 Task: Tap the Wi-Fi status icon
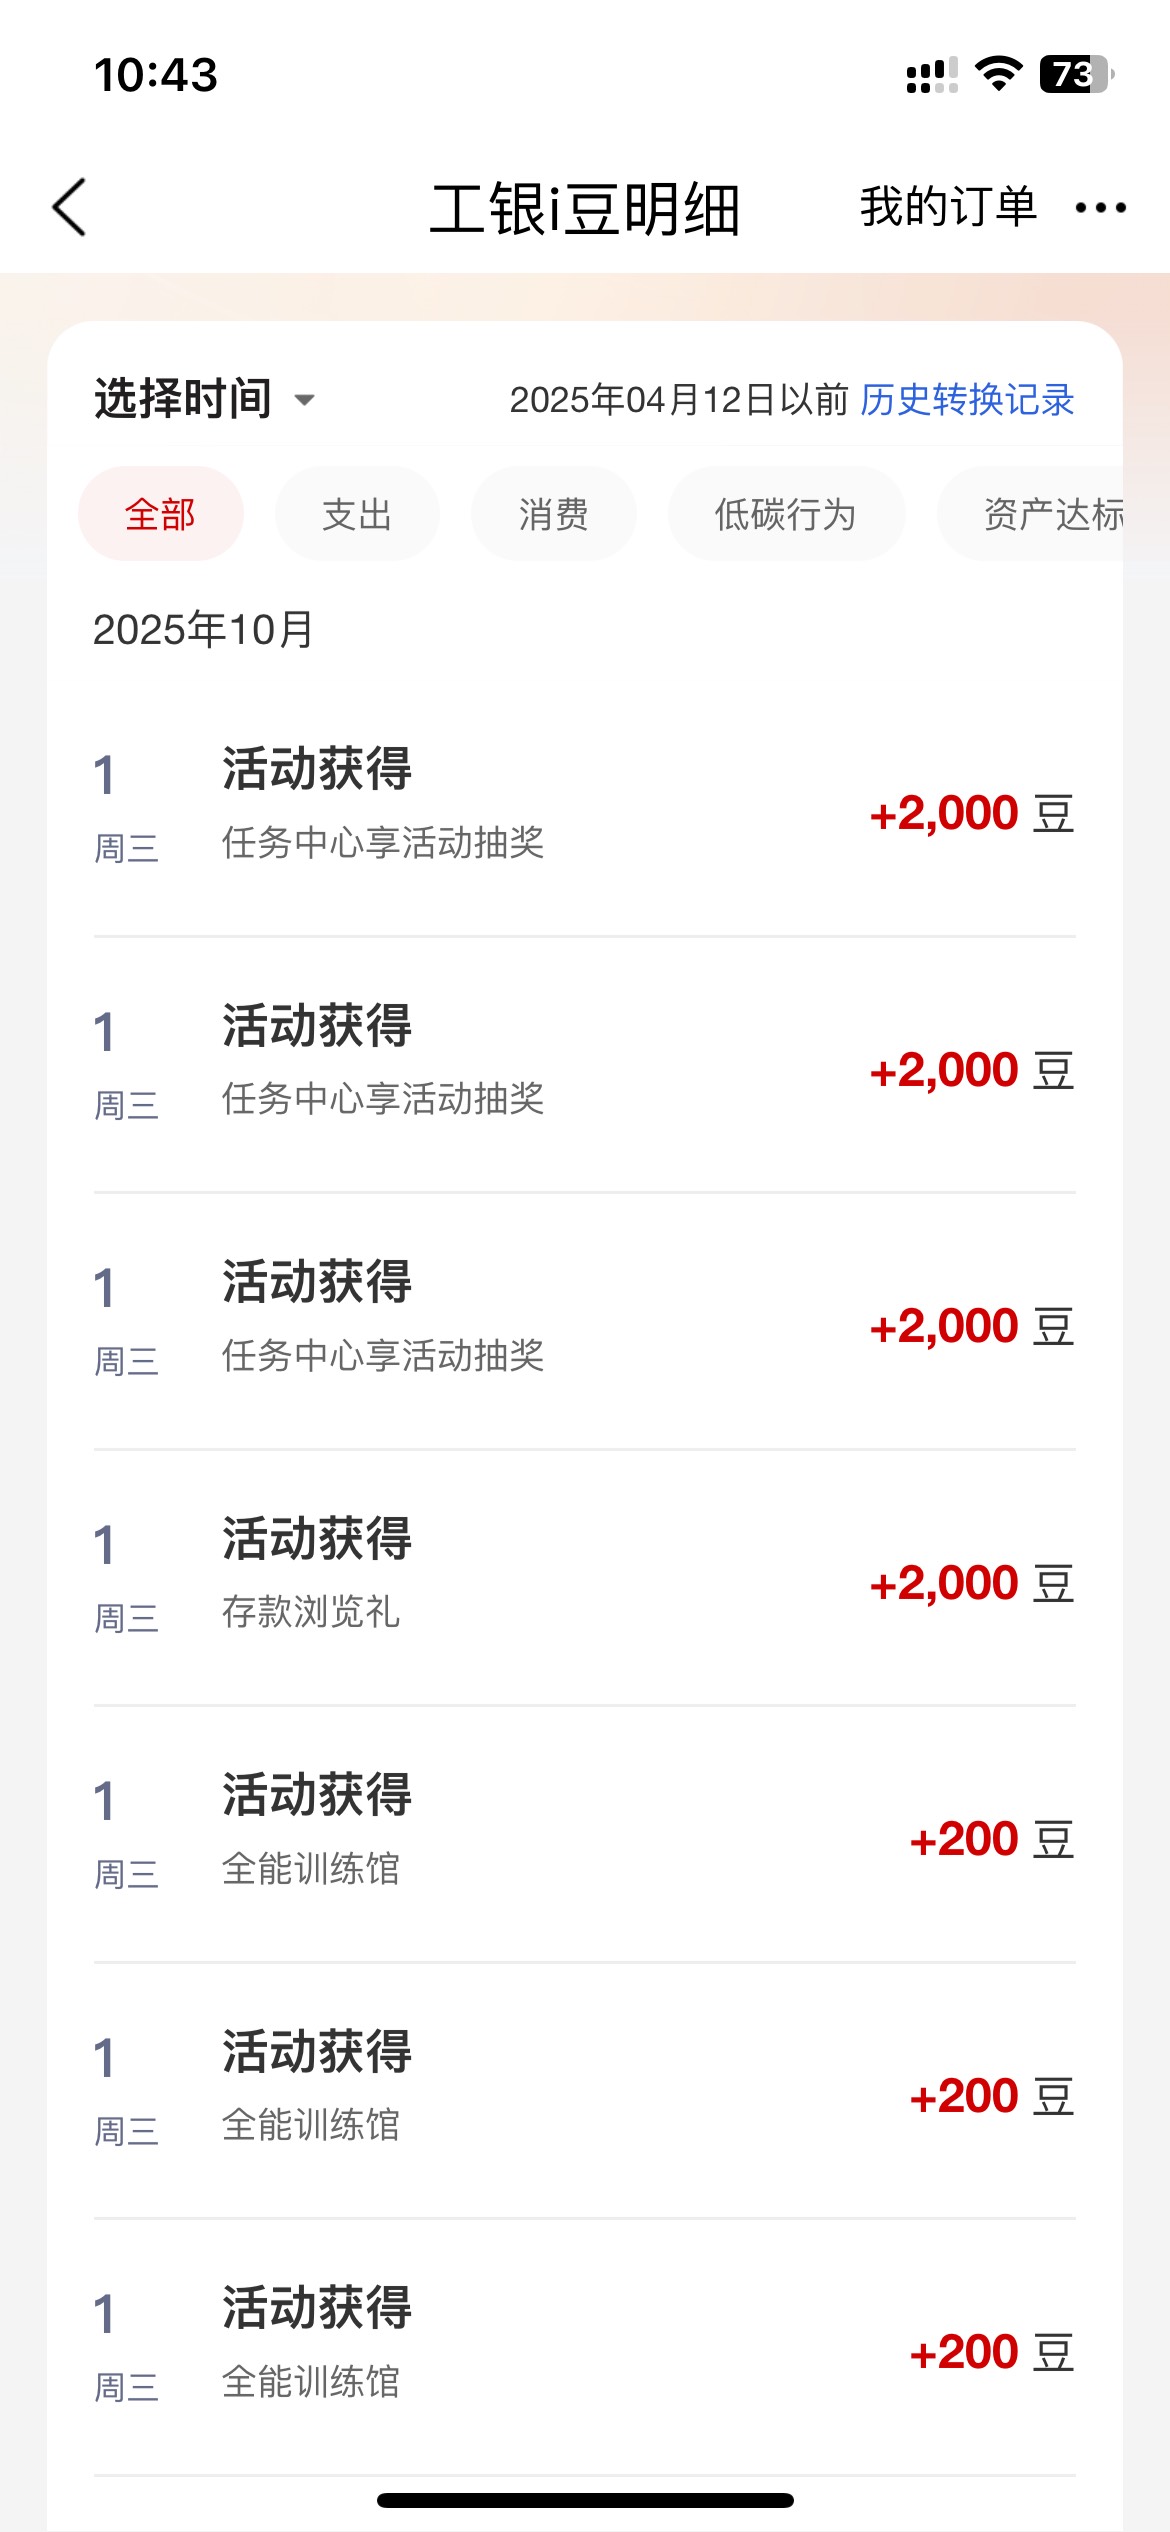pos(998,75)
